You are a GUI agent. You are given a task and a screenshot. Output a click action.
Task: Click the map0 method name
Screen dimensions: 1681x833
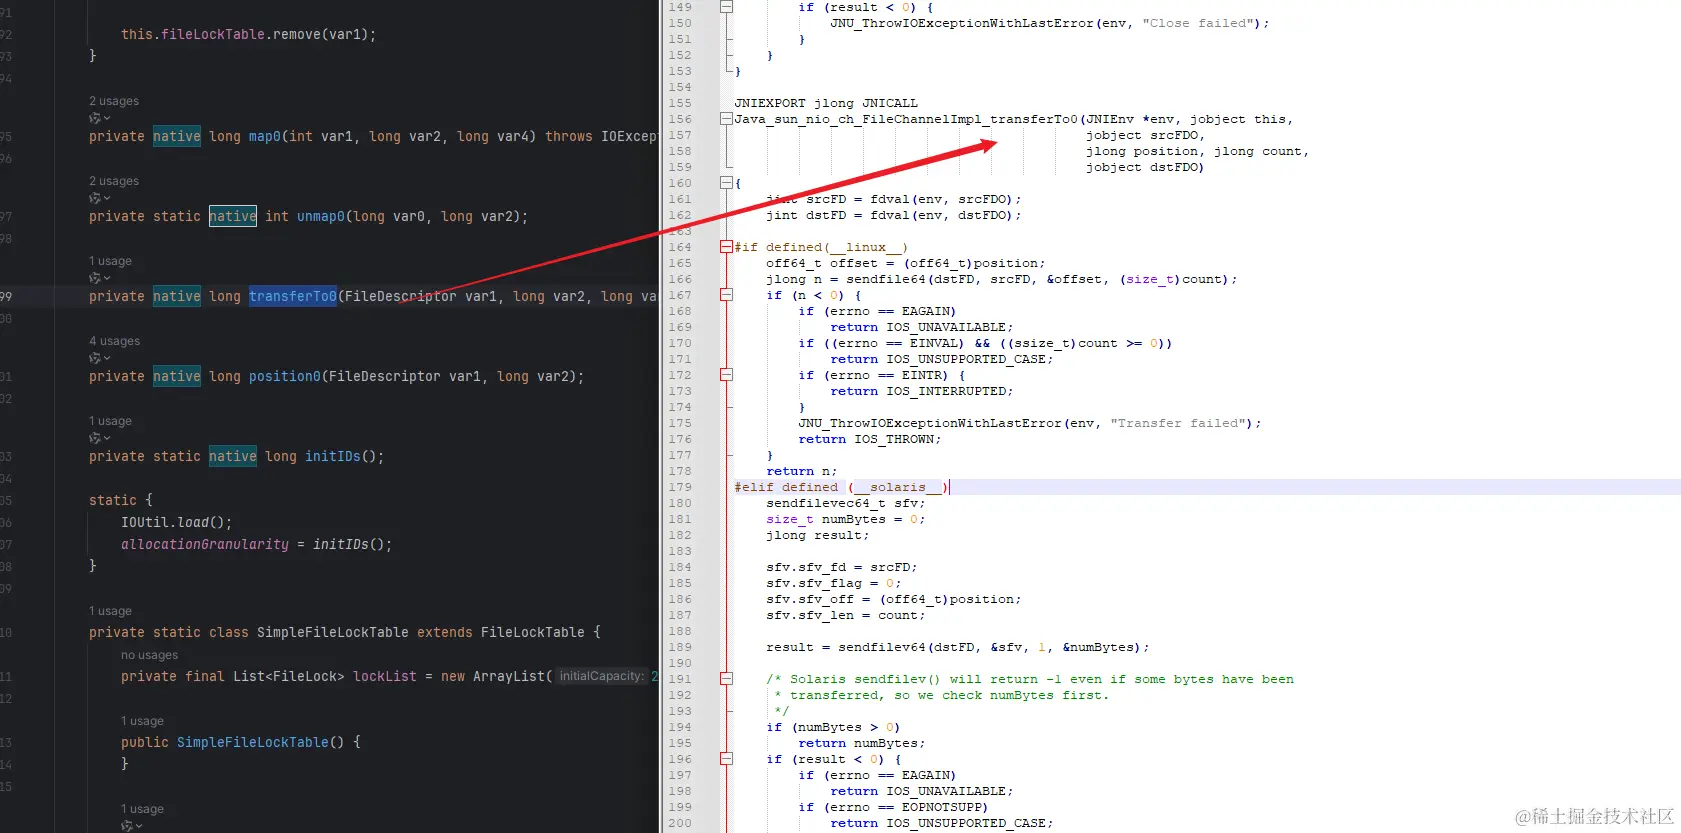coord(265,136)
